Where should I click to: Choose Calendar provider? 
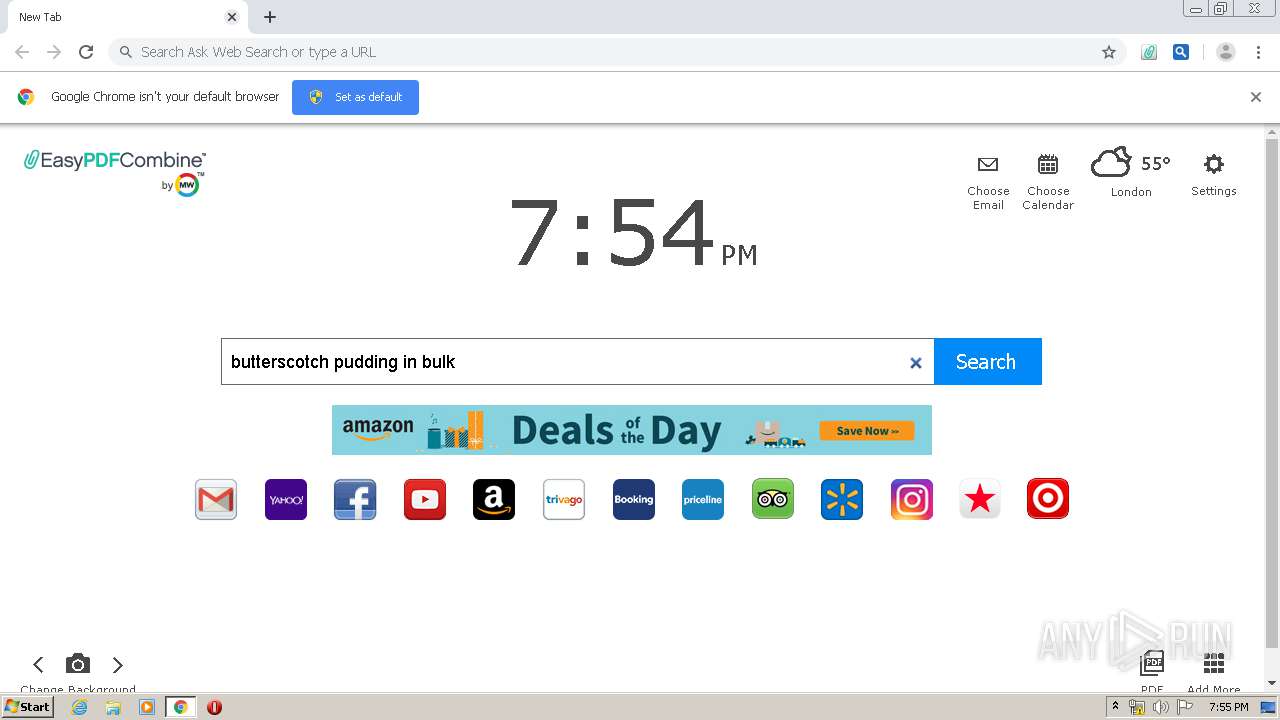click(x=1048, y=181)
